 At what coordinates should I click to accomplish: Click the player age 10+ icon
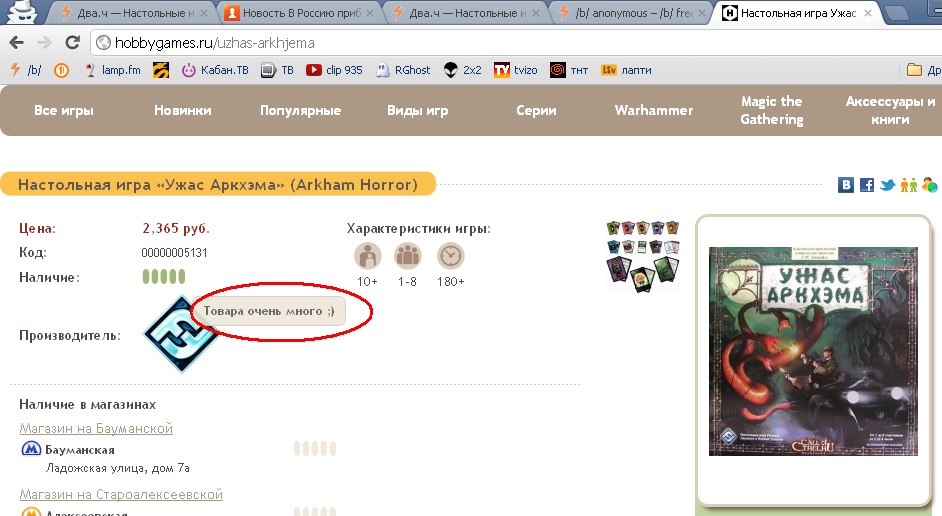368,256
